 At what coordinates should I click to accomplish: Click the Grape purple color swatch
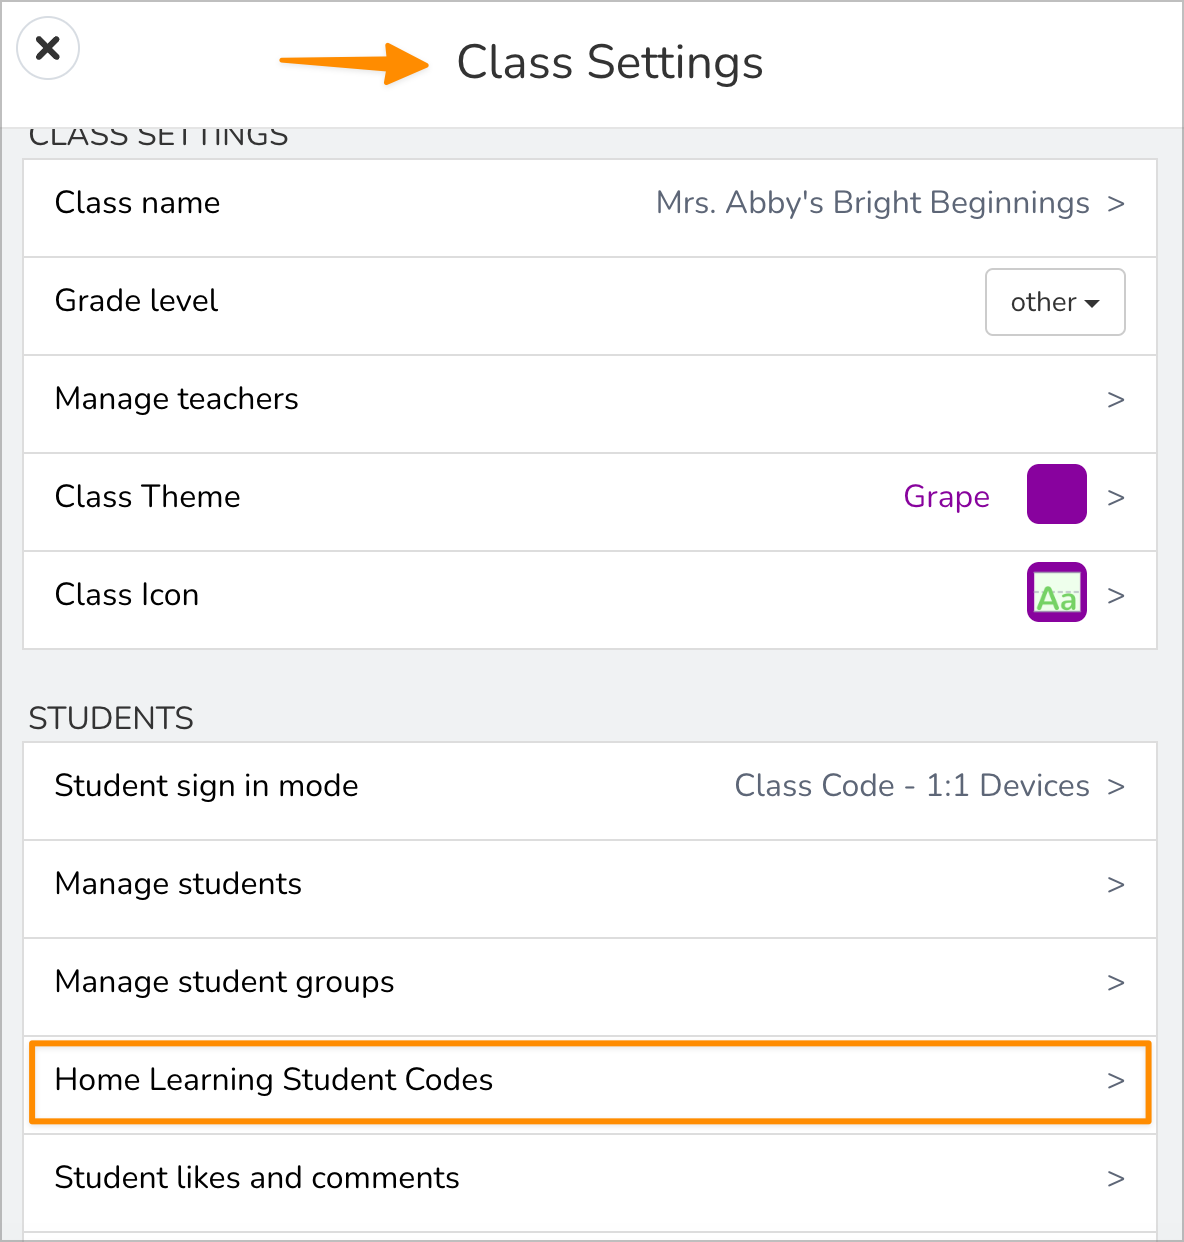click(1056, 494)
